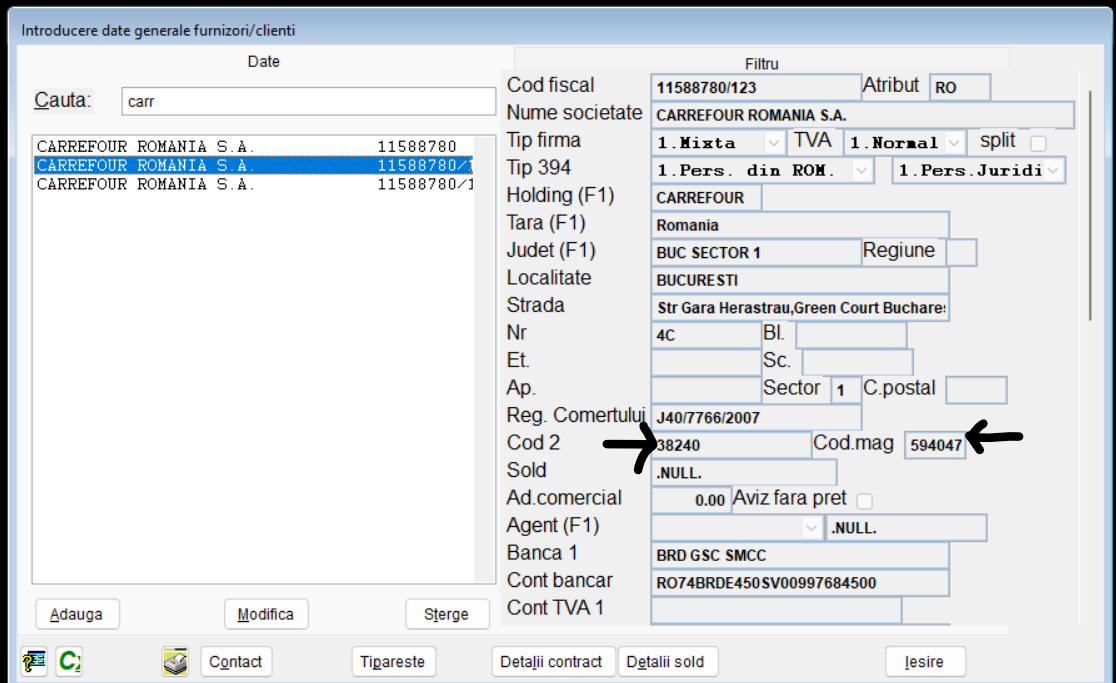Click the Cod 2 field with 38240
This screenshot has width=1116, height=683.
coord(731,445)
